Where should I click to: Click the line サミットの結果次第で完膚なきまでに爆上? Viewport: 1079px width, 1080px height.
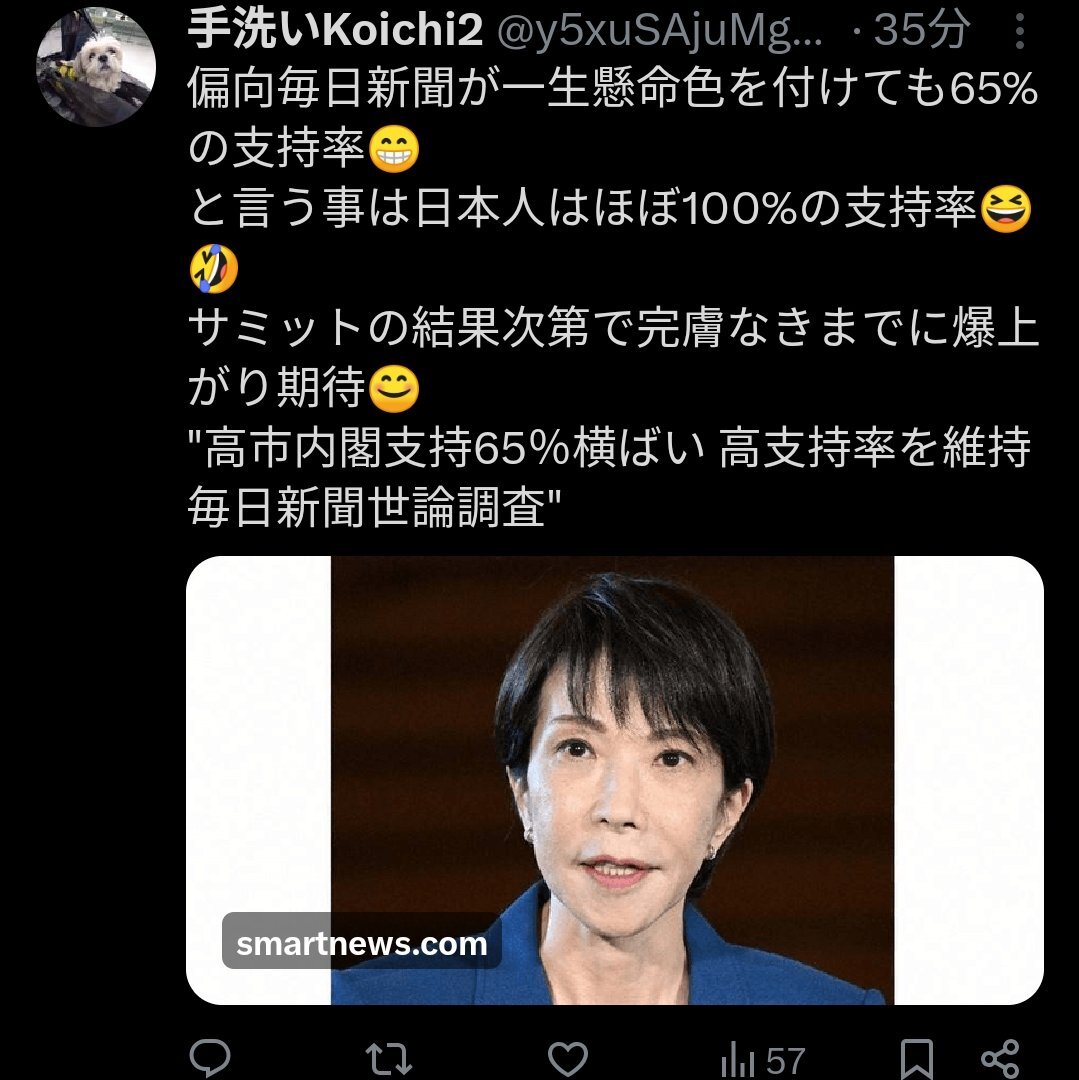coord(613,328)
